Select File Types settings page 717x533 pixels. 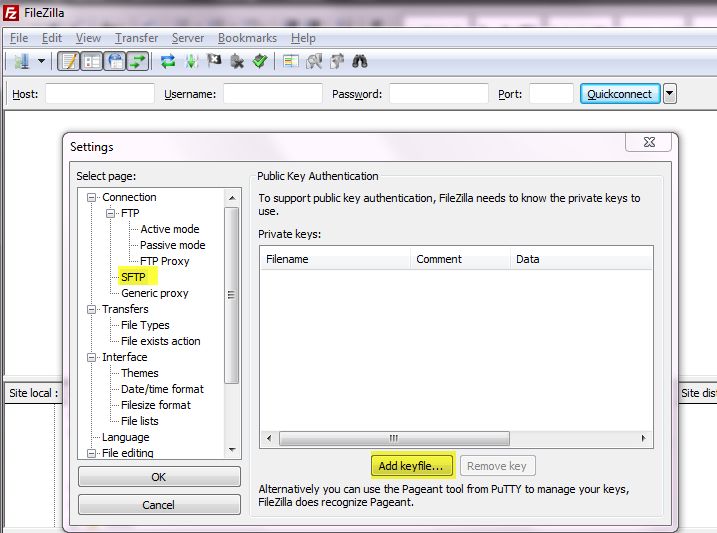pos(145,325)
